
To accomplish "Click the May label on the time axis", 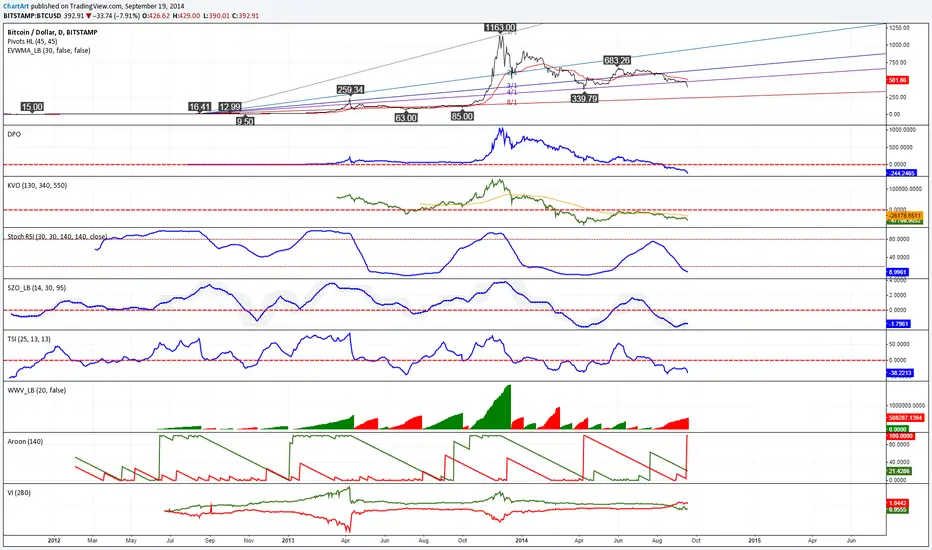I will [131, 540].
